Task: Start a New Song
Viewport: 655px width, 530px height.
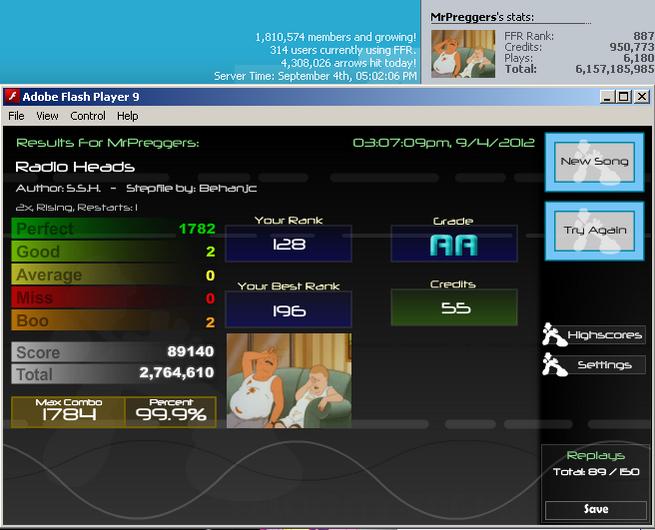Action: [594, 162]
